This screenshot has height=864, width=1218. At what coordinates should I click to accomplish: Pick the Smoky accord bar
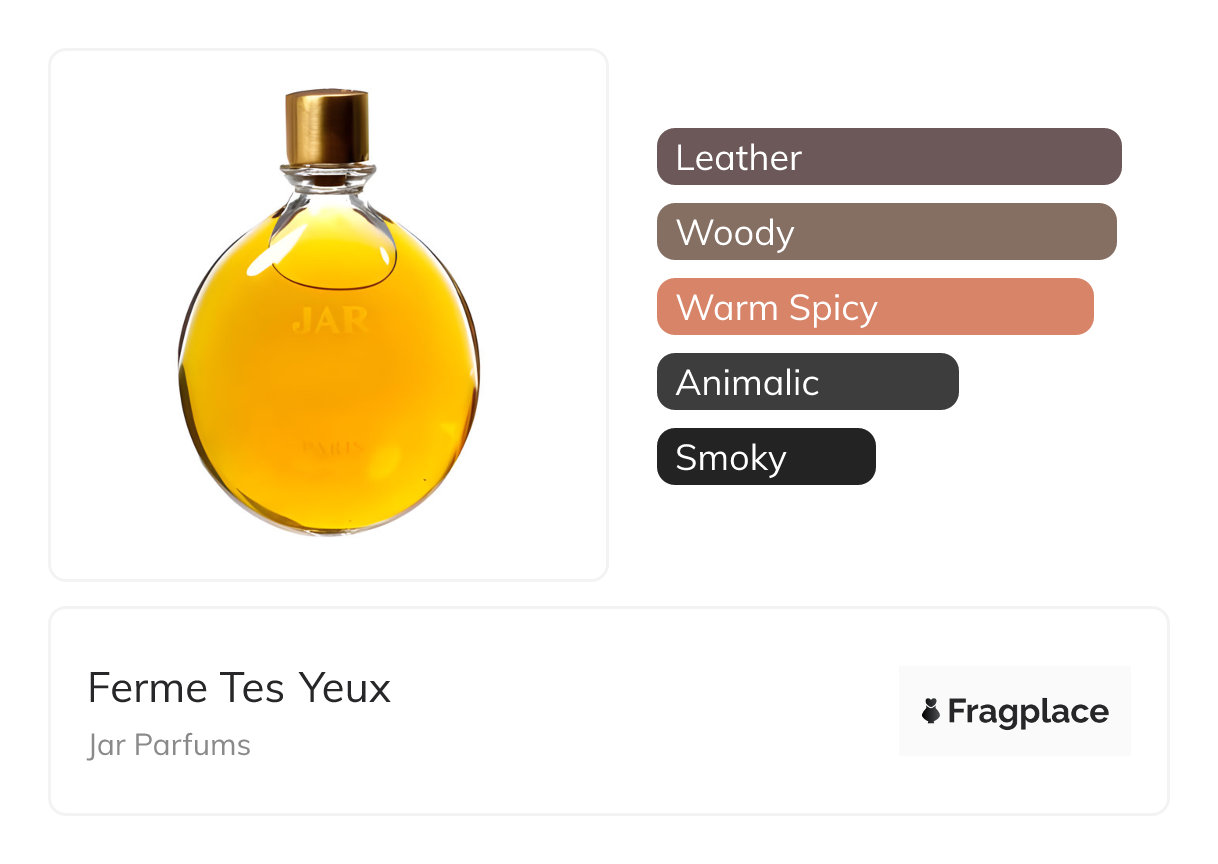coord(766,457)
